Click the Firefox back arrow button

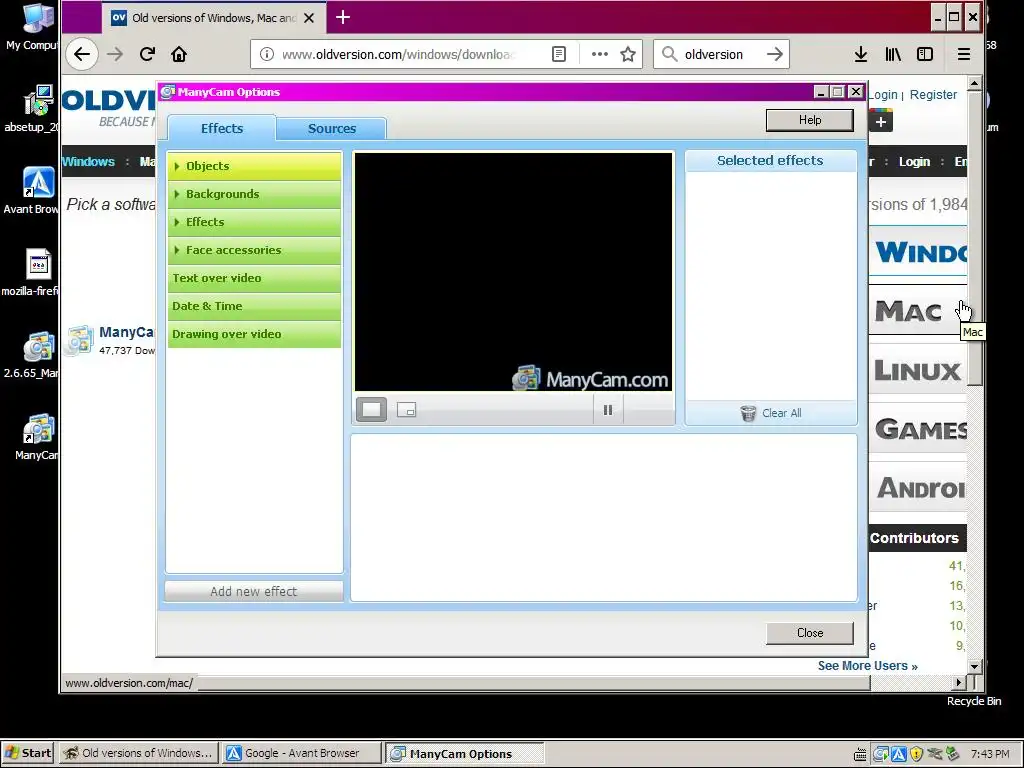82,54
